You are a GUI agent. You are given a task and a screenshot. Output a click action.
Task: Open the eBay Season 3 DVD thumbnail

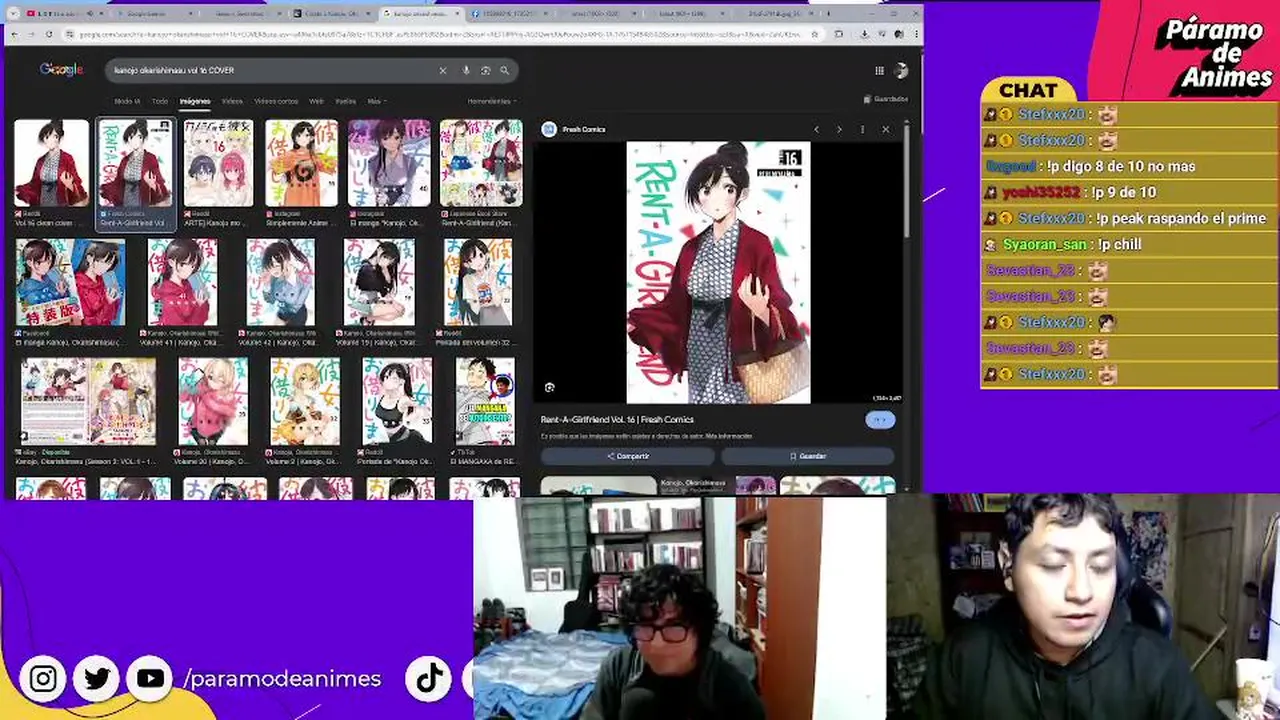tap(89, 401)
